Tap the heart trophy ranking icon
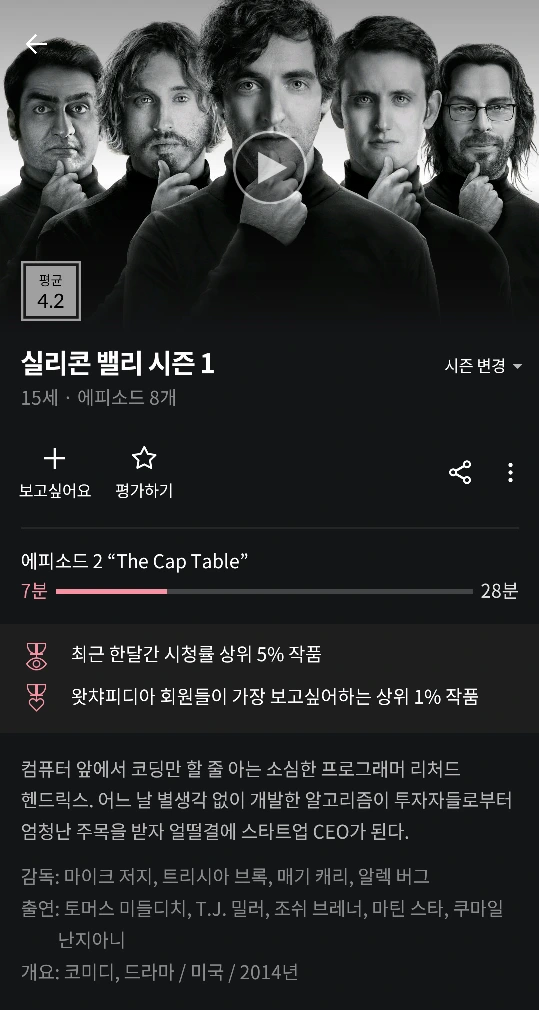539x1010 pixels. pos(37,698)
